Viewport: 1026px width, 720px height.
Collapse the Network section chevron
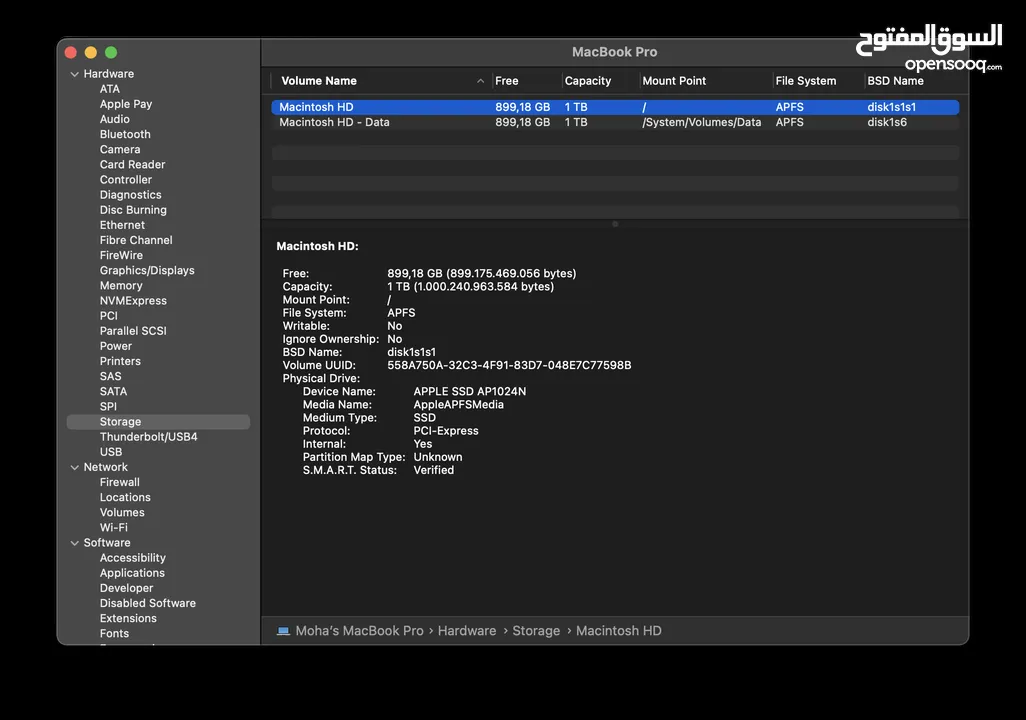click(x=75, y=467)
